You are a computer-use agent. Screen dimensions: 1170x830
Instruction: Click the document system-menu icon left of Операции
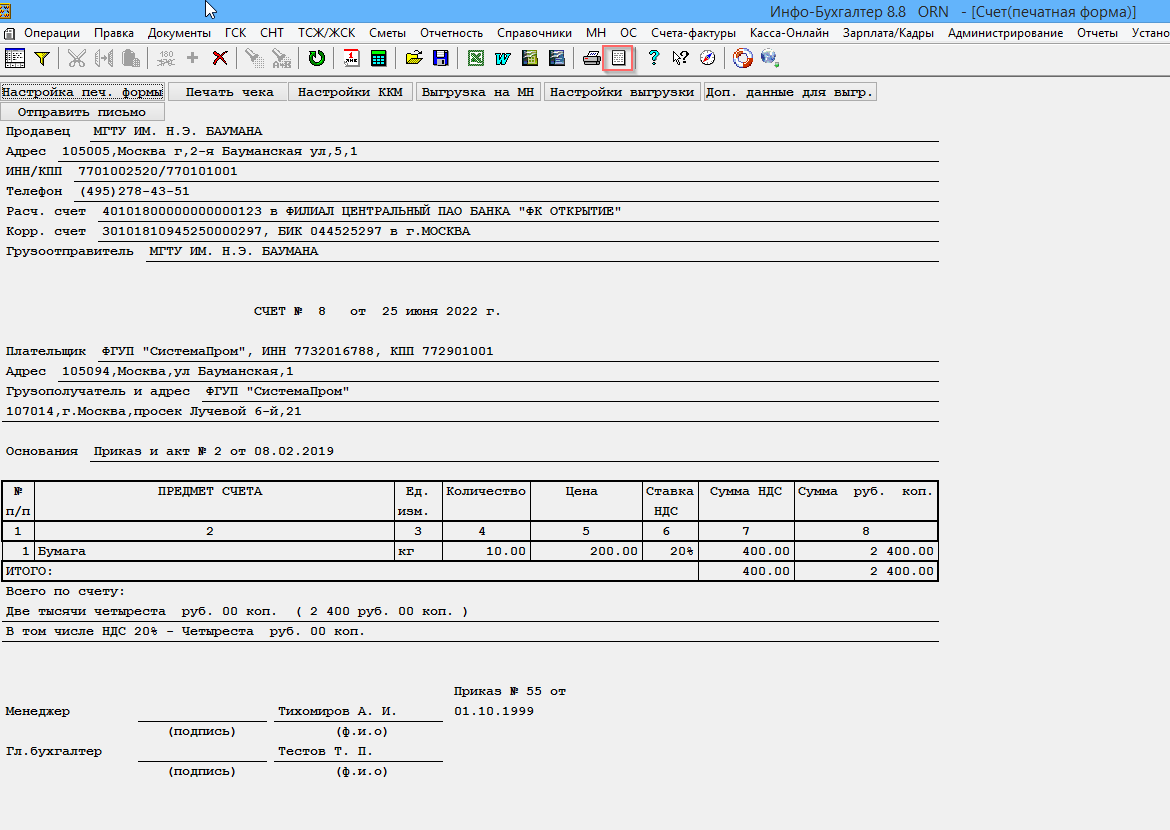9,34
